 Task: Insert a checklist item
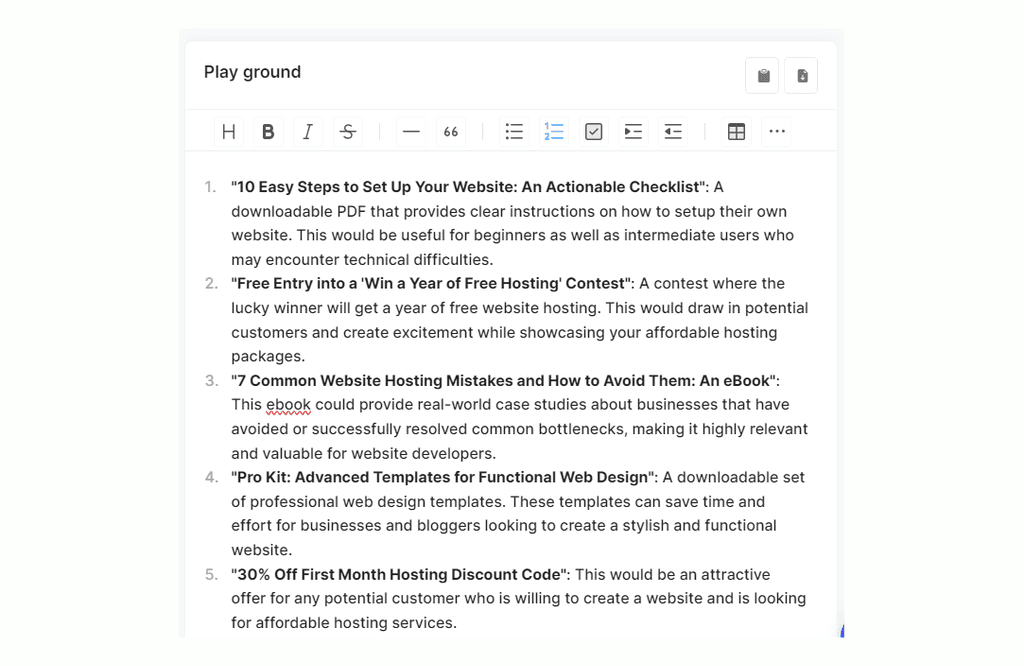pyautogui.click(x=593, y=131)
